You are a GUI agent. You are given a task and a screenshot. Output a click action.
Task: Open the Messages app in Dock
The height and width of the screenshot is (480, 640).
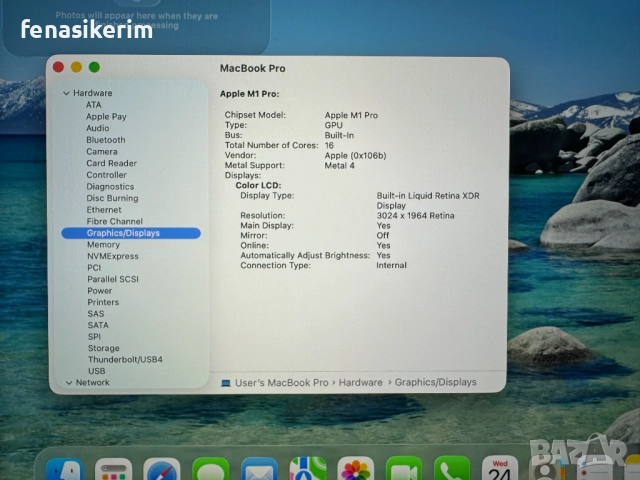[210, 469]
